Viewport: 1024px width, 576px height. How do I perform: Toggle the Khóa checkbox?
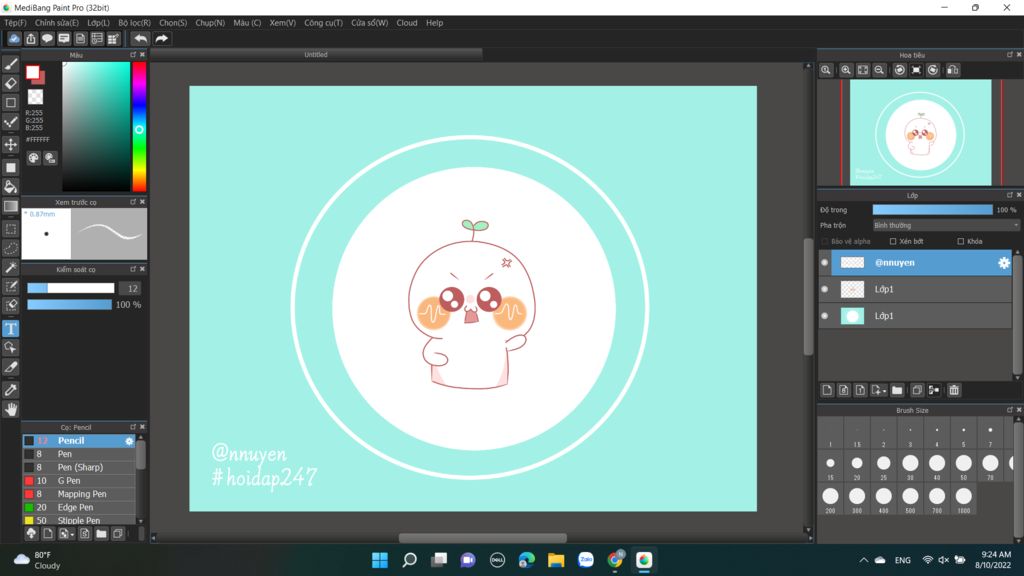961,241
